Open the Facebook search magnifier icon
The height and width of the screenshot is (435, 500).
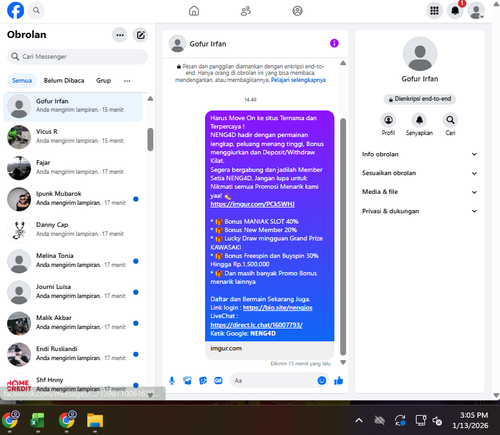click(36, 11)
